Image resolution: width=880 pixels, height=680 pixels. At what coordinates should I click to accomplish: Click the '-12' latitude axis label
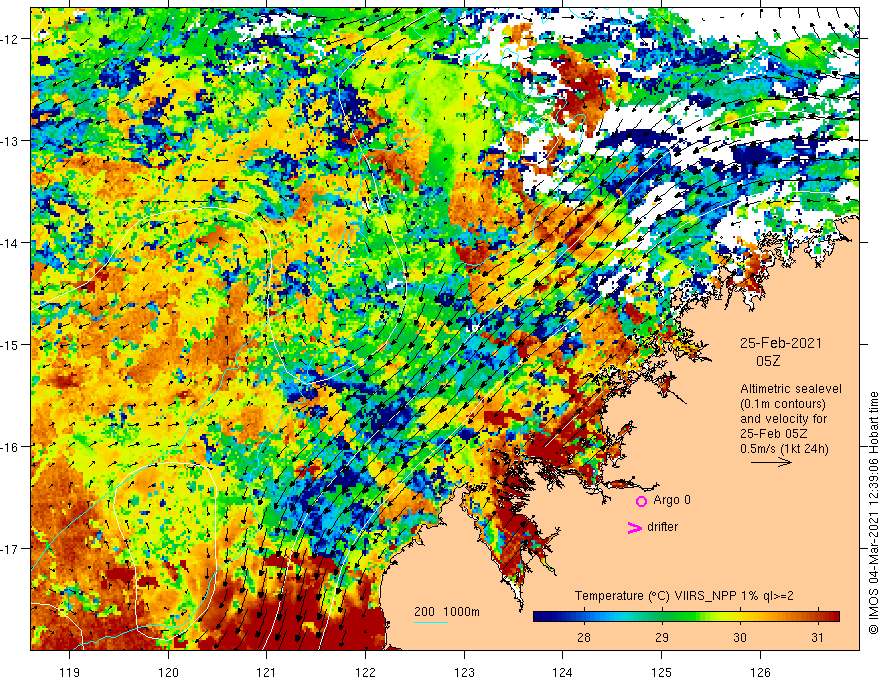click(10, 39)
